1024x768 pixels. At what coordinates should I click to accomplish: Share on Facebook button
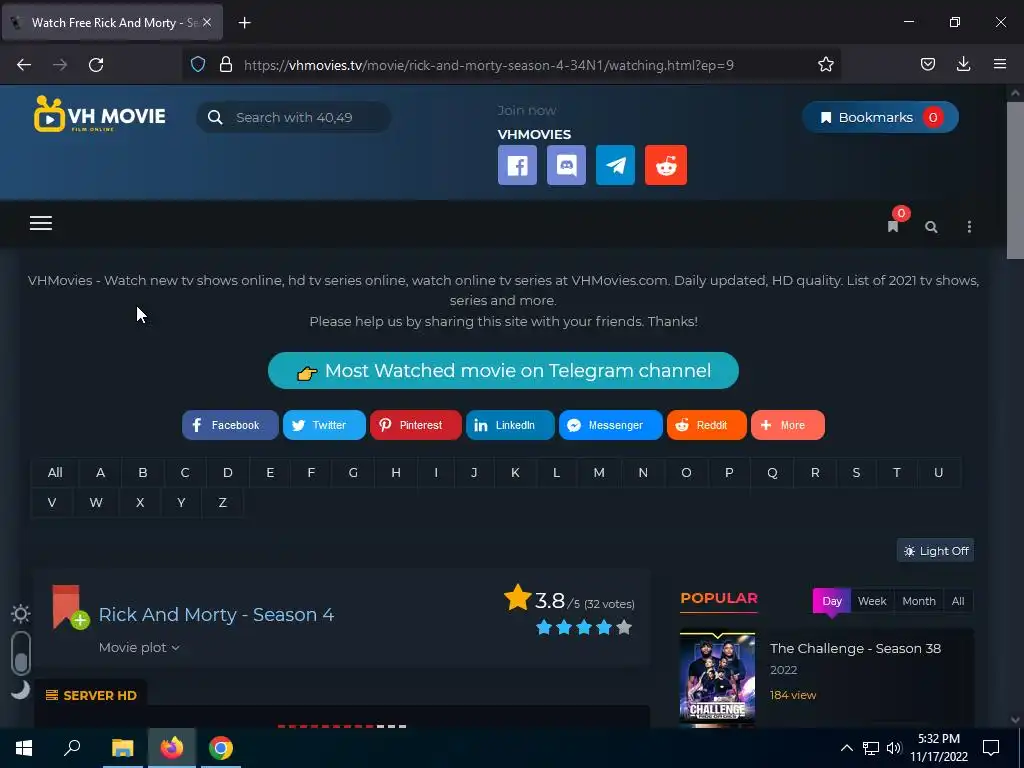click(230, 425)
